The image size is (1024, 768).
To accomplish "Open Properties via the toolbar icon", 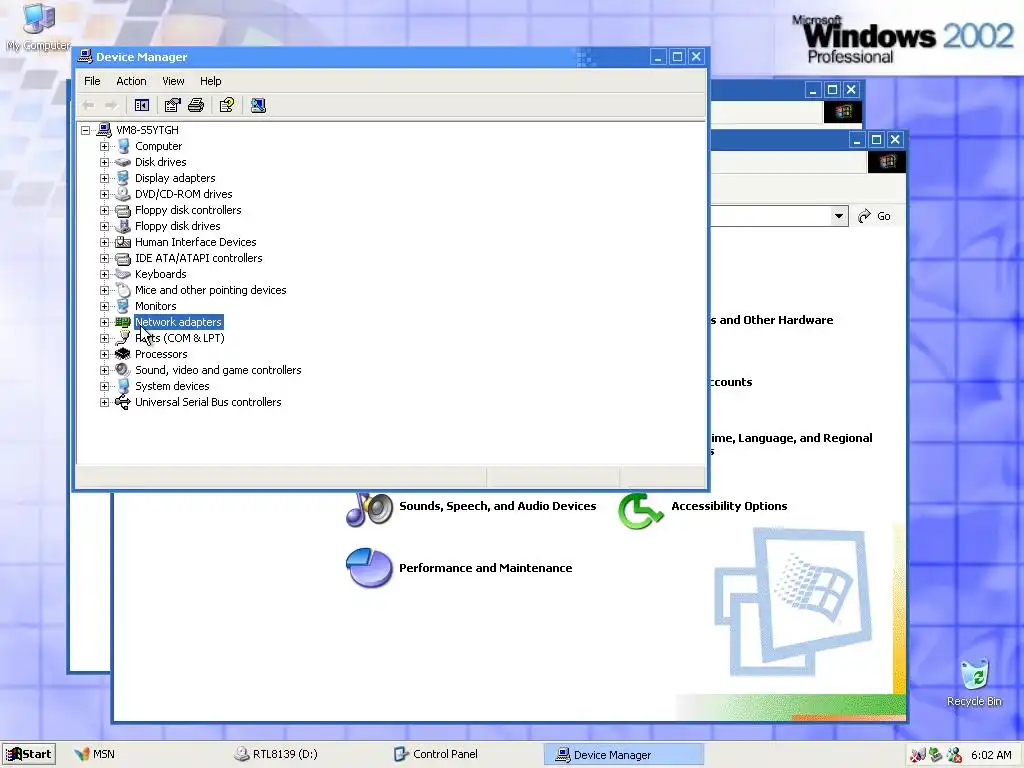I will point(172,105).
